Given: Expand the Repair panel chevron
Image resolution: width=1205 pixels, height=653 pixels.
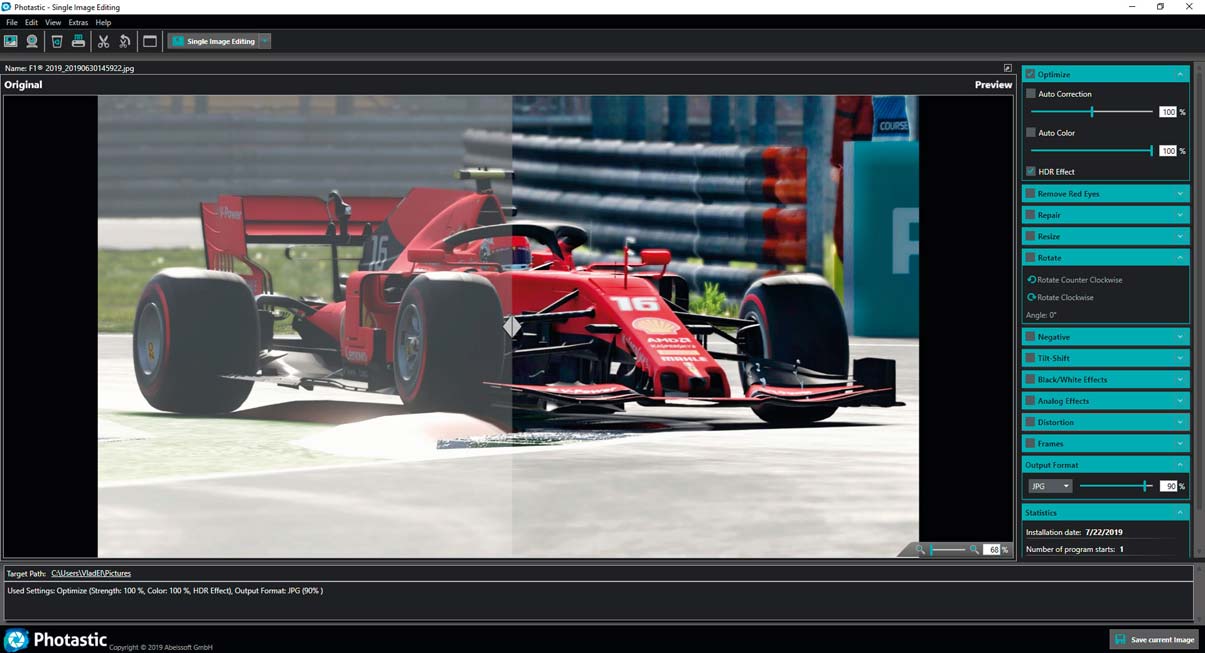Looking at the screenshot, I should click(1180, 215).
